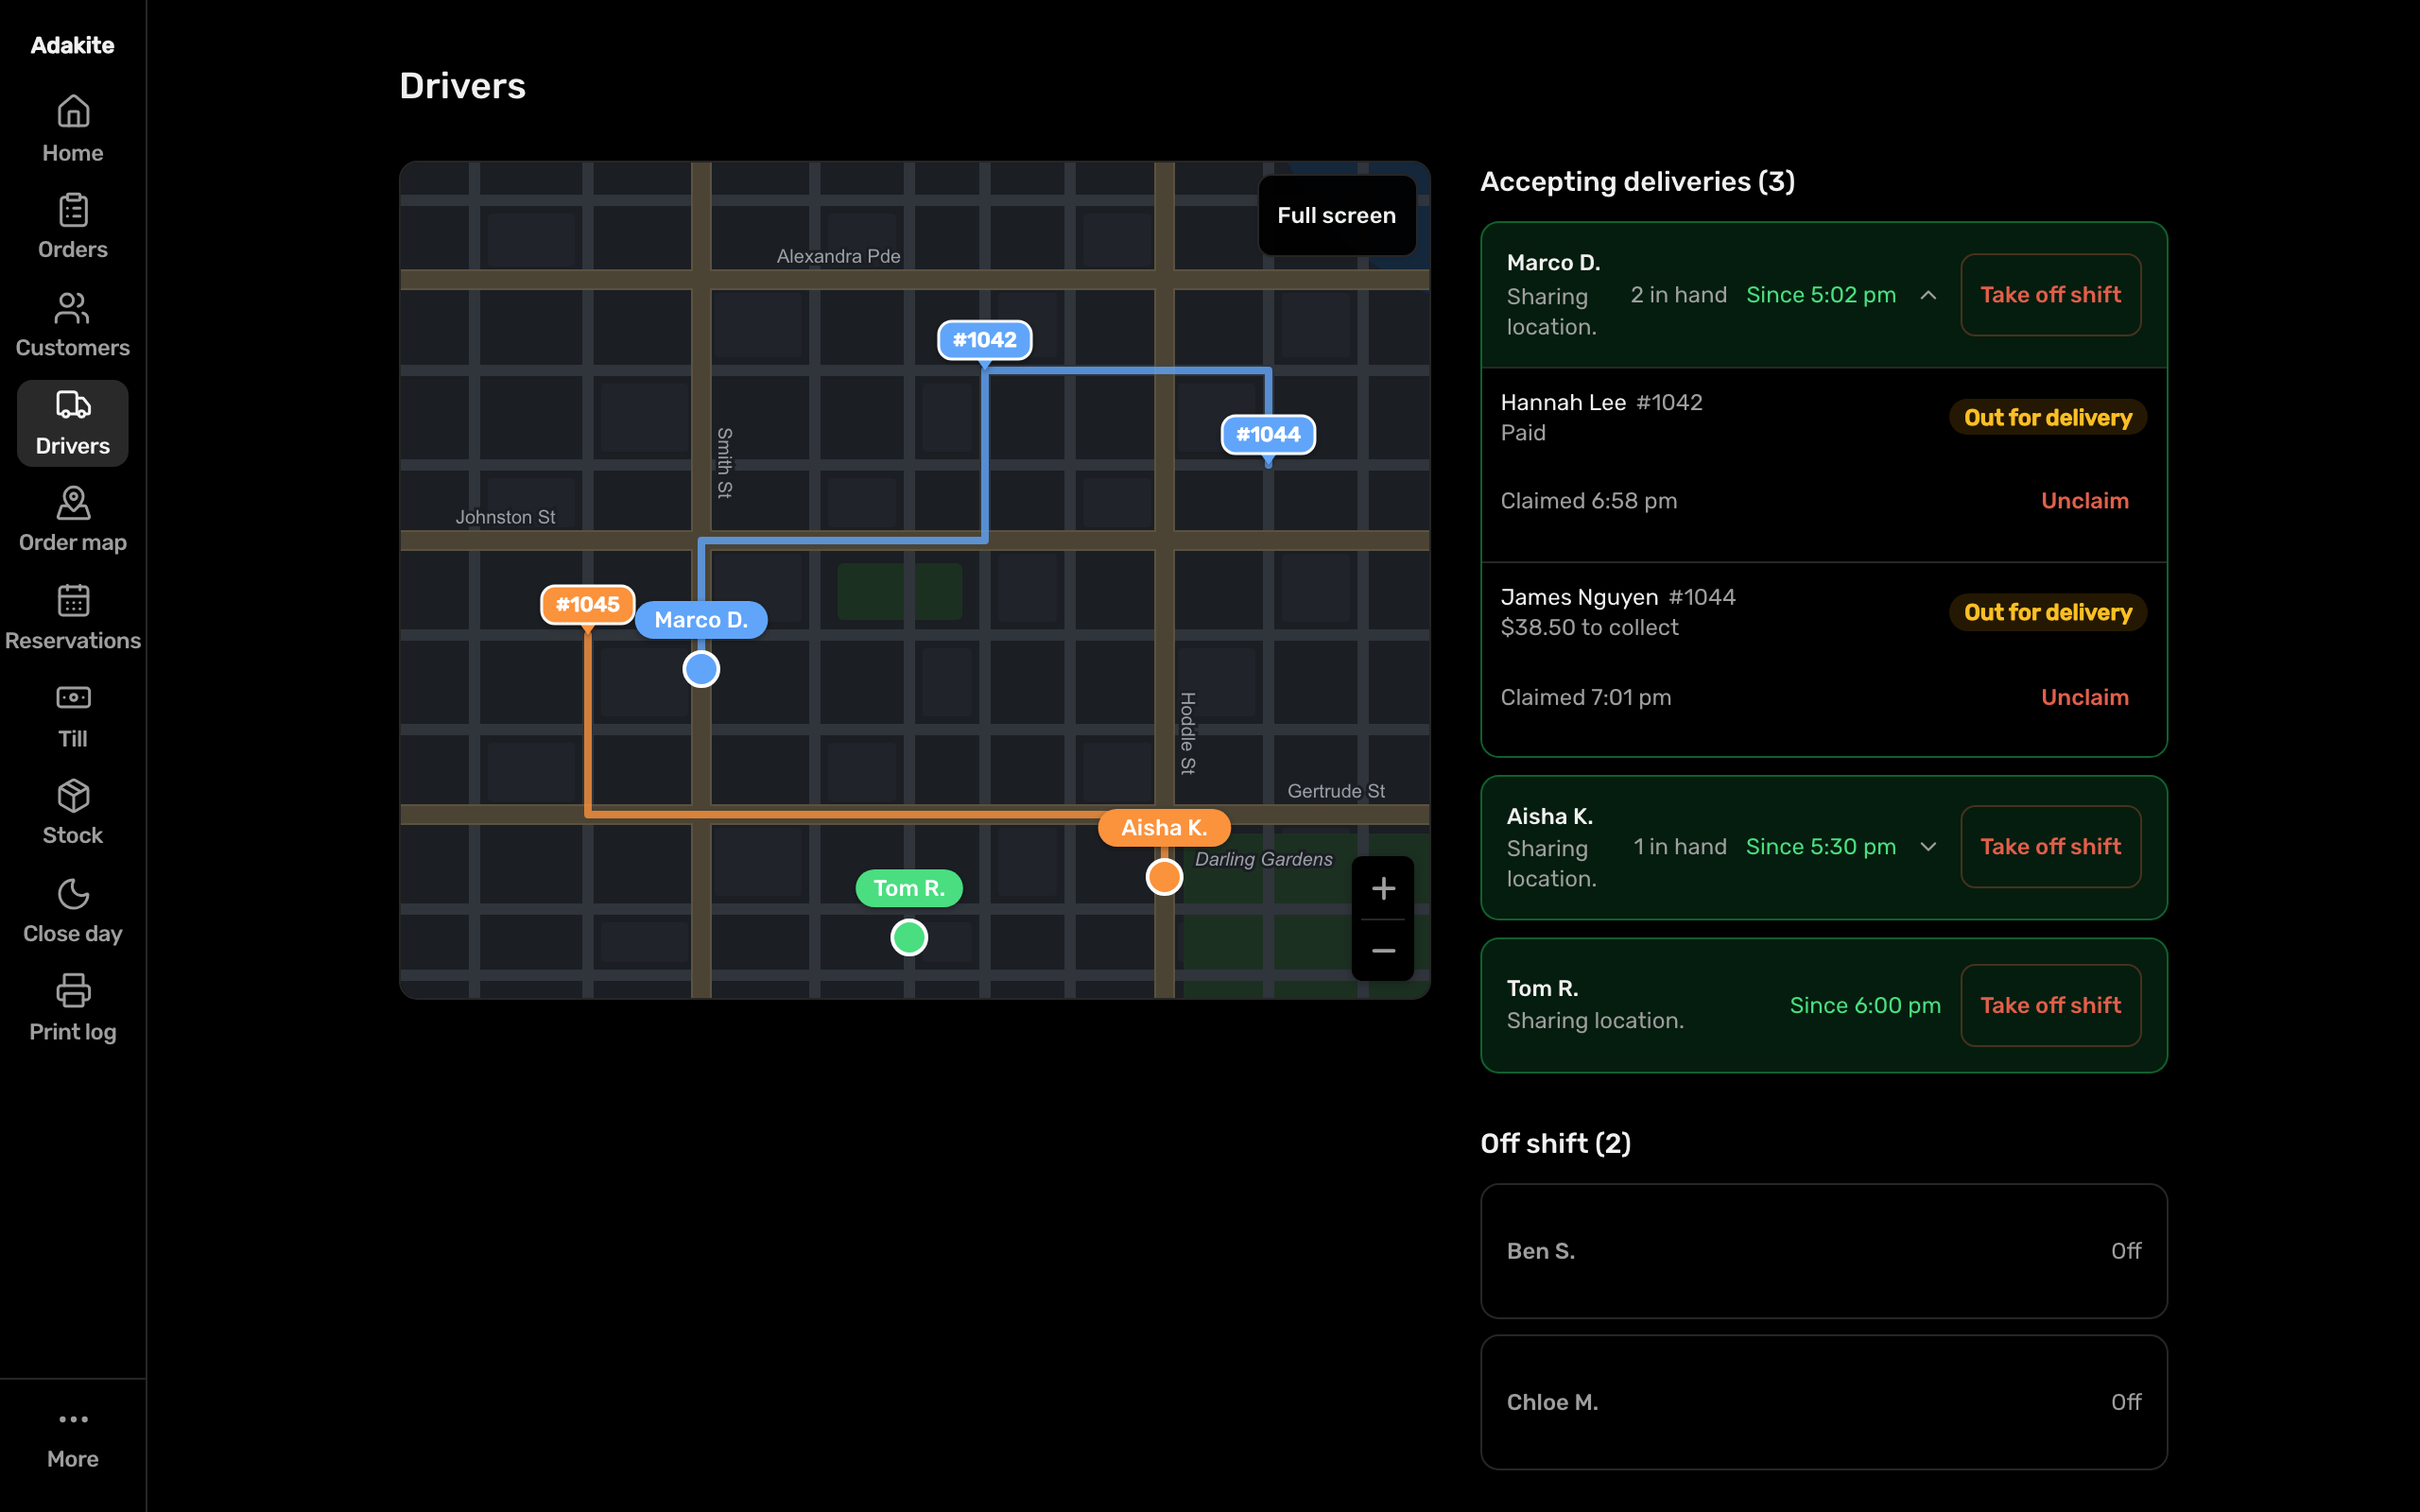Take Marco D. off shift

pyautogui.click(x=2050, y=295)
